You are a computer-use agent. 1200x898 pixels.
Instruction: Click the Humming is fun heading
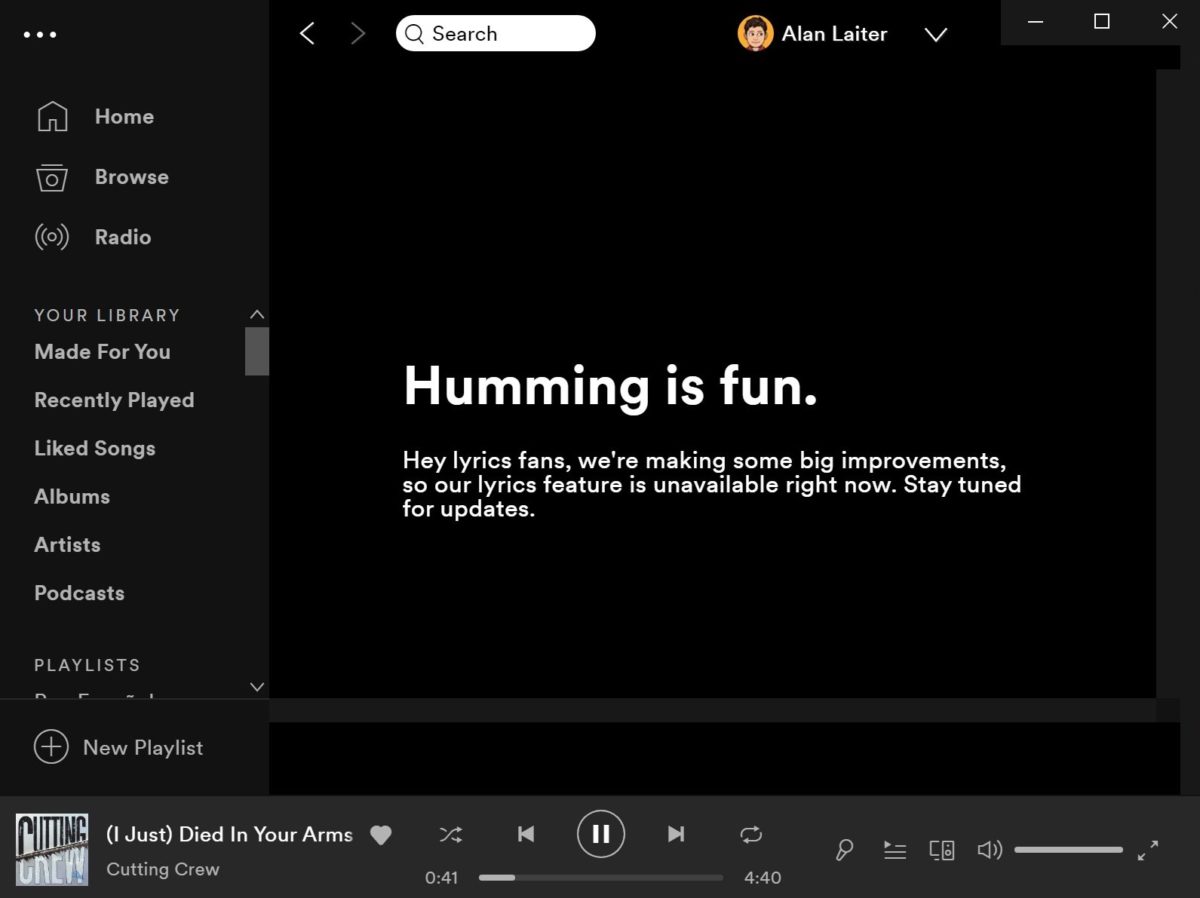pyautogui.click(x=610, y=386)
